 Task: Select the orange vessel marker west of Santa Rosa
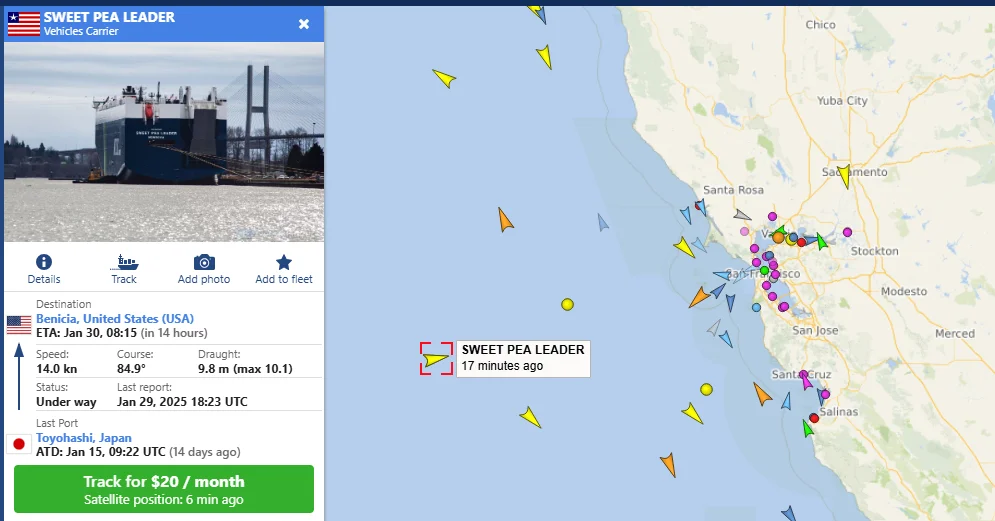coord(506,219)
